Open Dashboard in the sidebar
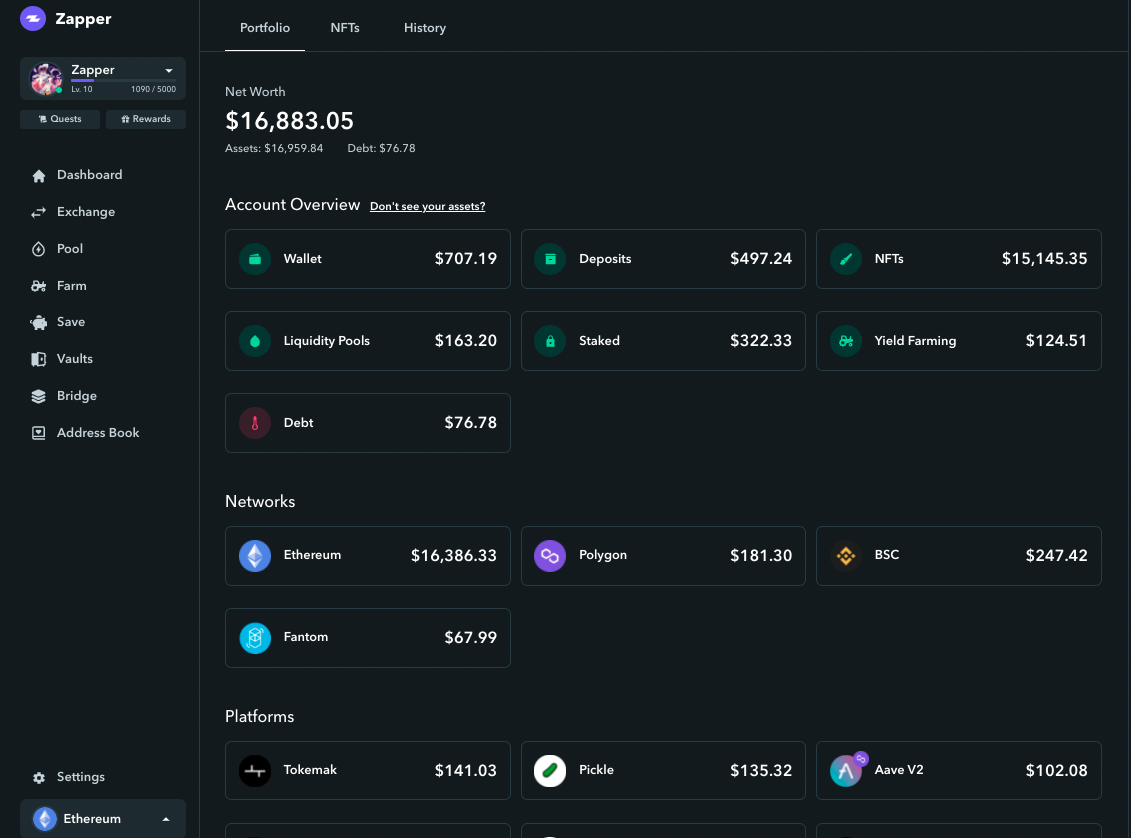 [89, 175]
